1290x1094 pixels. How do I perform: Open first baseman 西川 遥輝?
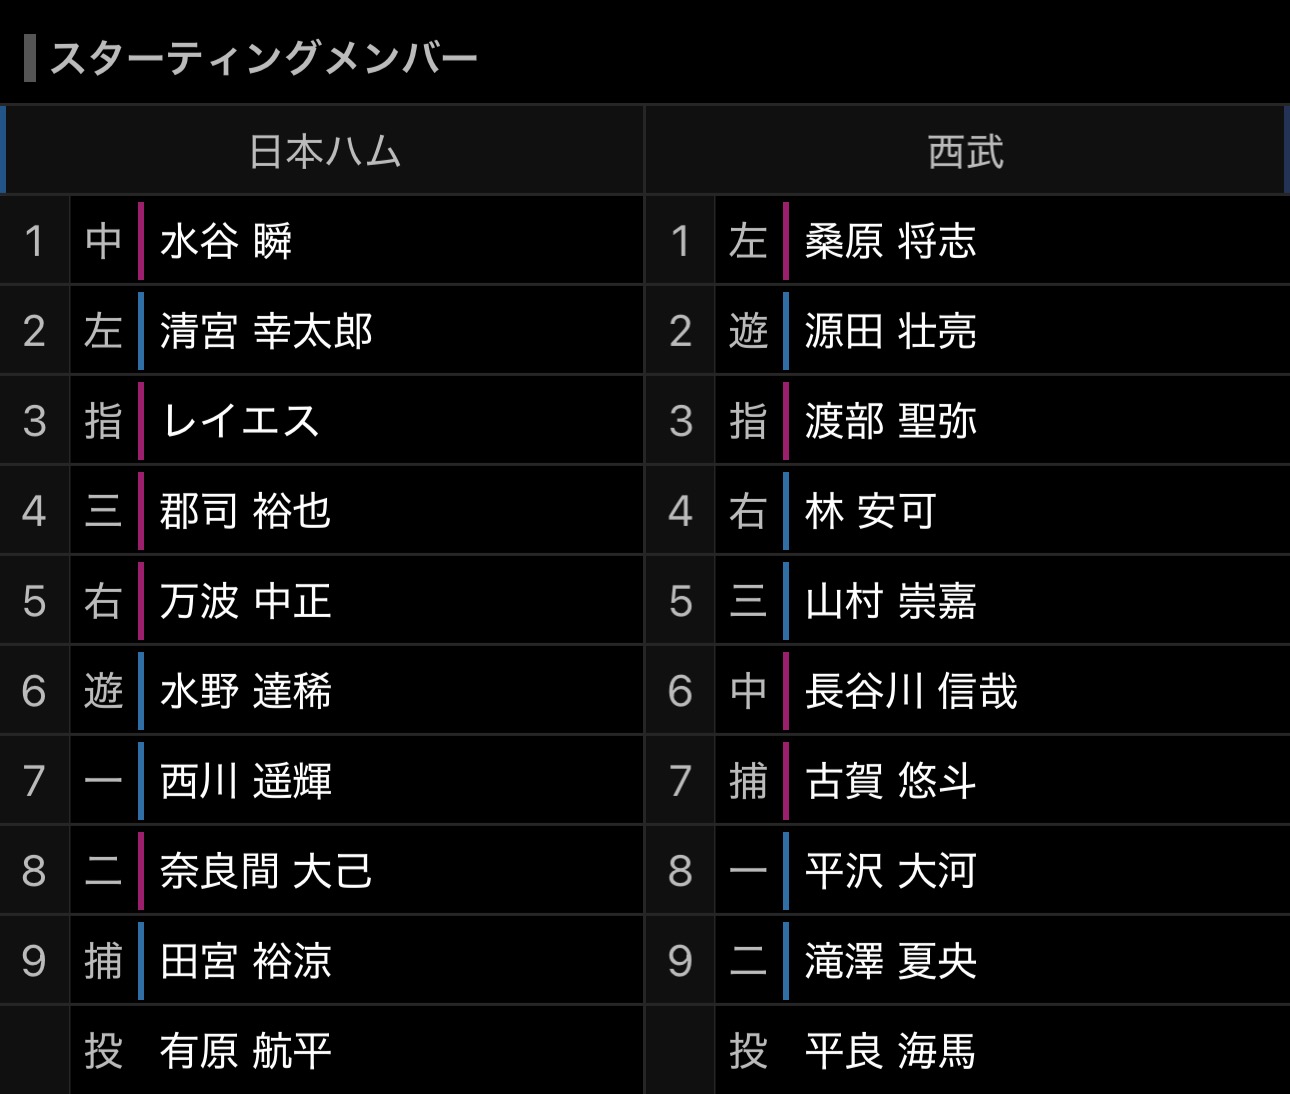245,781
